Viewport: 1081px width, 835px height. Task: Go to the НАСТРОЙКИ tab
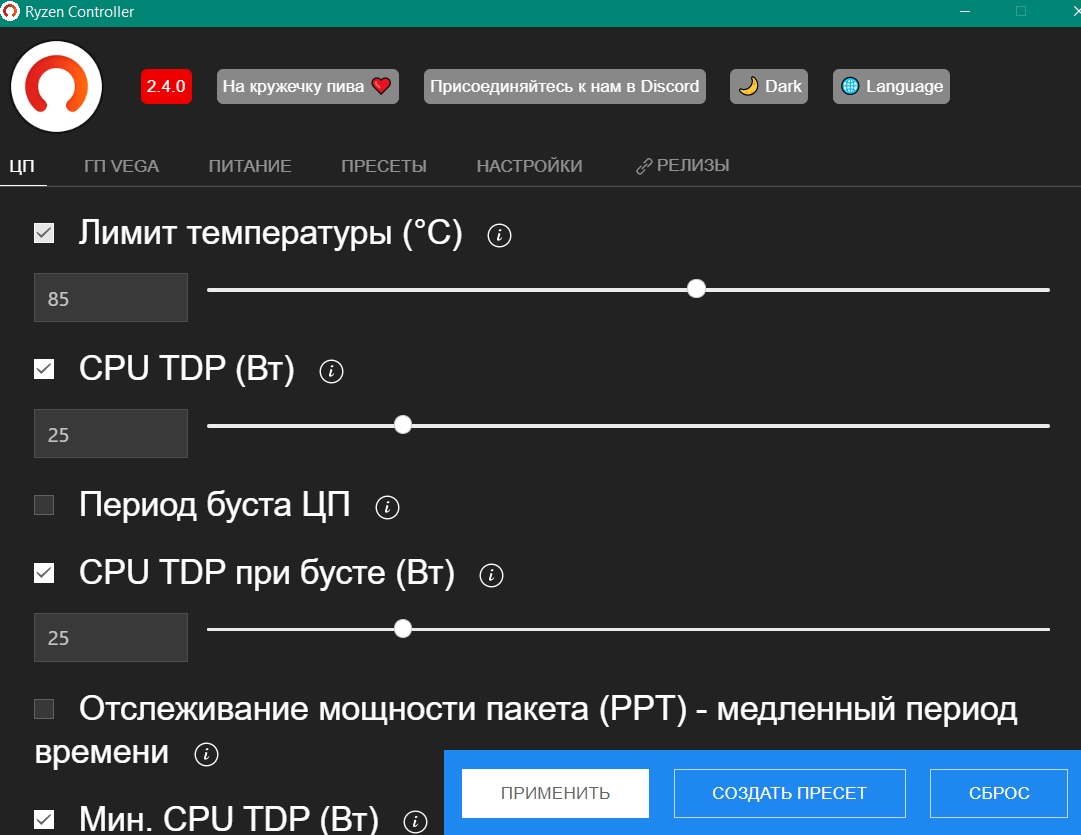point(529,166)
